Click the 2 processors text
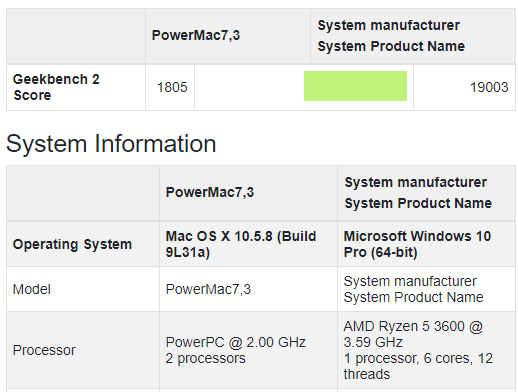The width and height of the screenshot is (518, 392). click(x=206, y=358)
